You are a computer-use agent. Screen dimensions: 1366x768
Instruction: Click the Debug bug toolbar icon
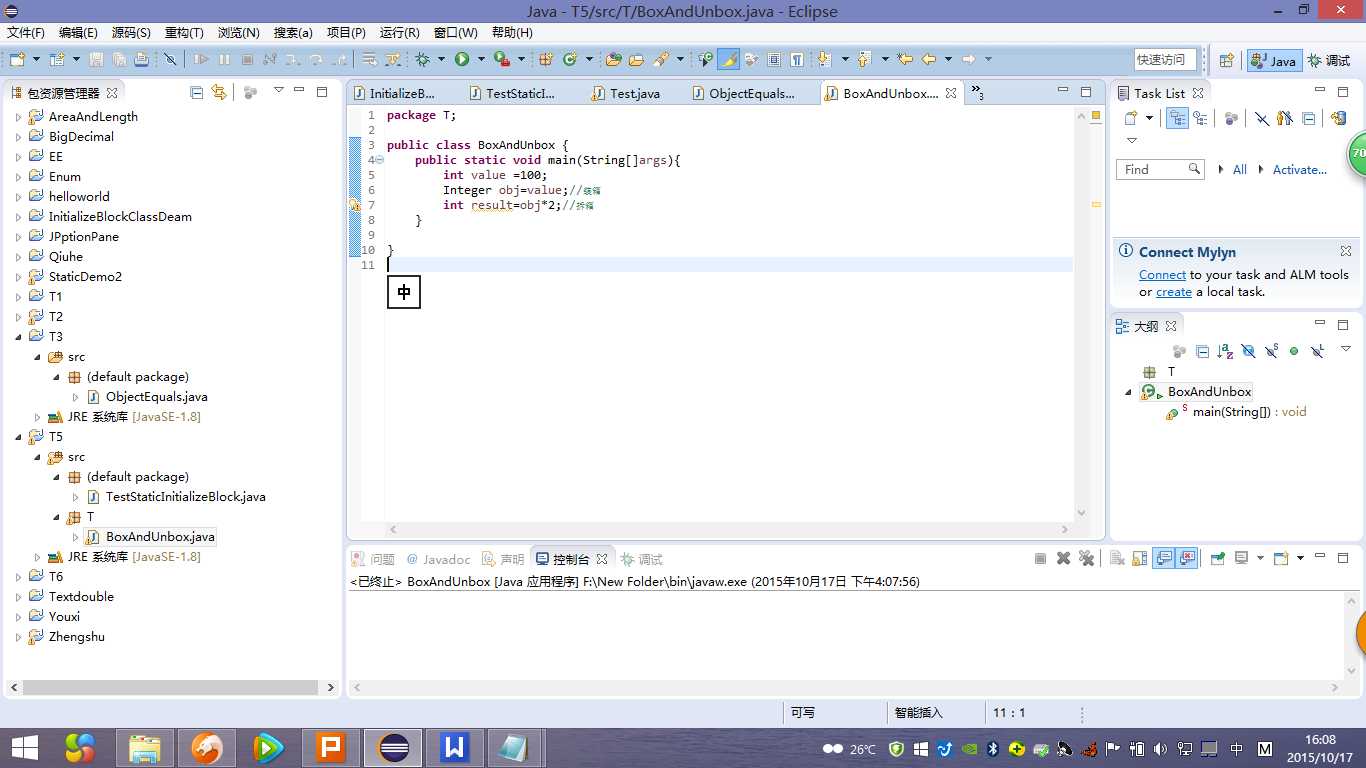click(x=421, y=59)
